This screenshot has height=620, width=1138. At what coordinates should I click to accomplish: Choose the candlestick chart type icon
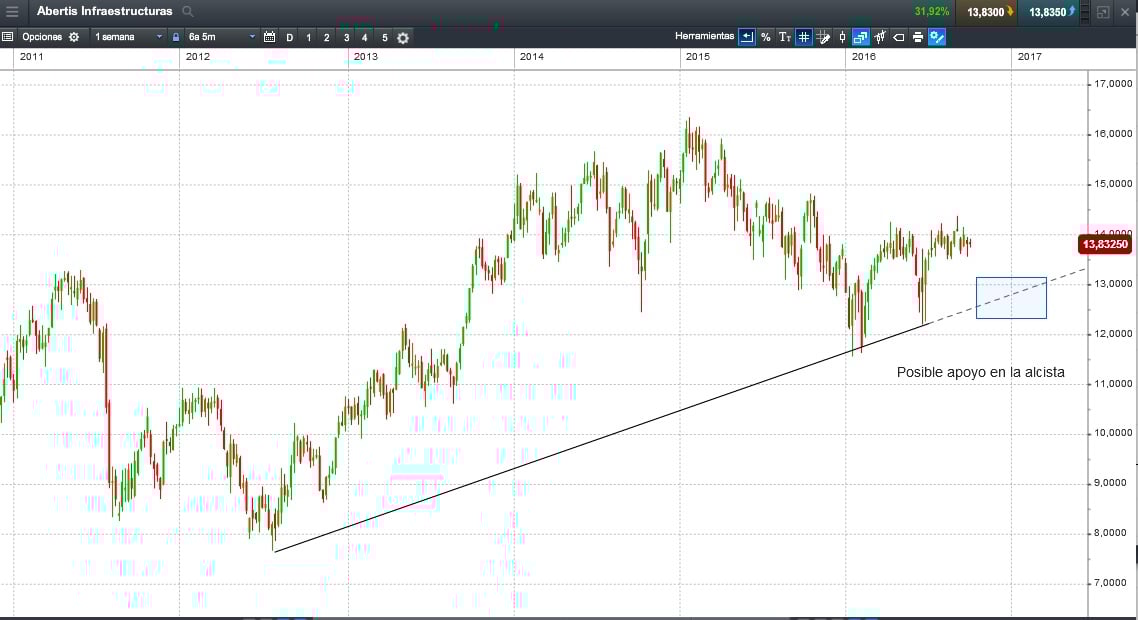(x=842, y=37)
